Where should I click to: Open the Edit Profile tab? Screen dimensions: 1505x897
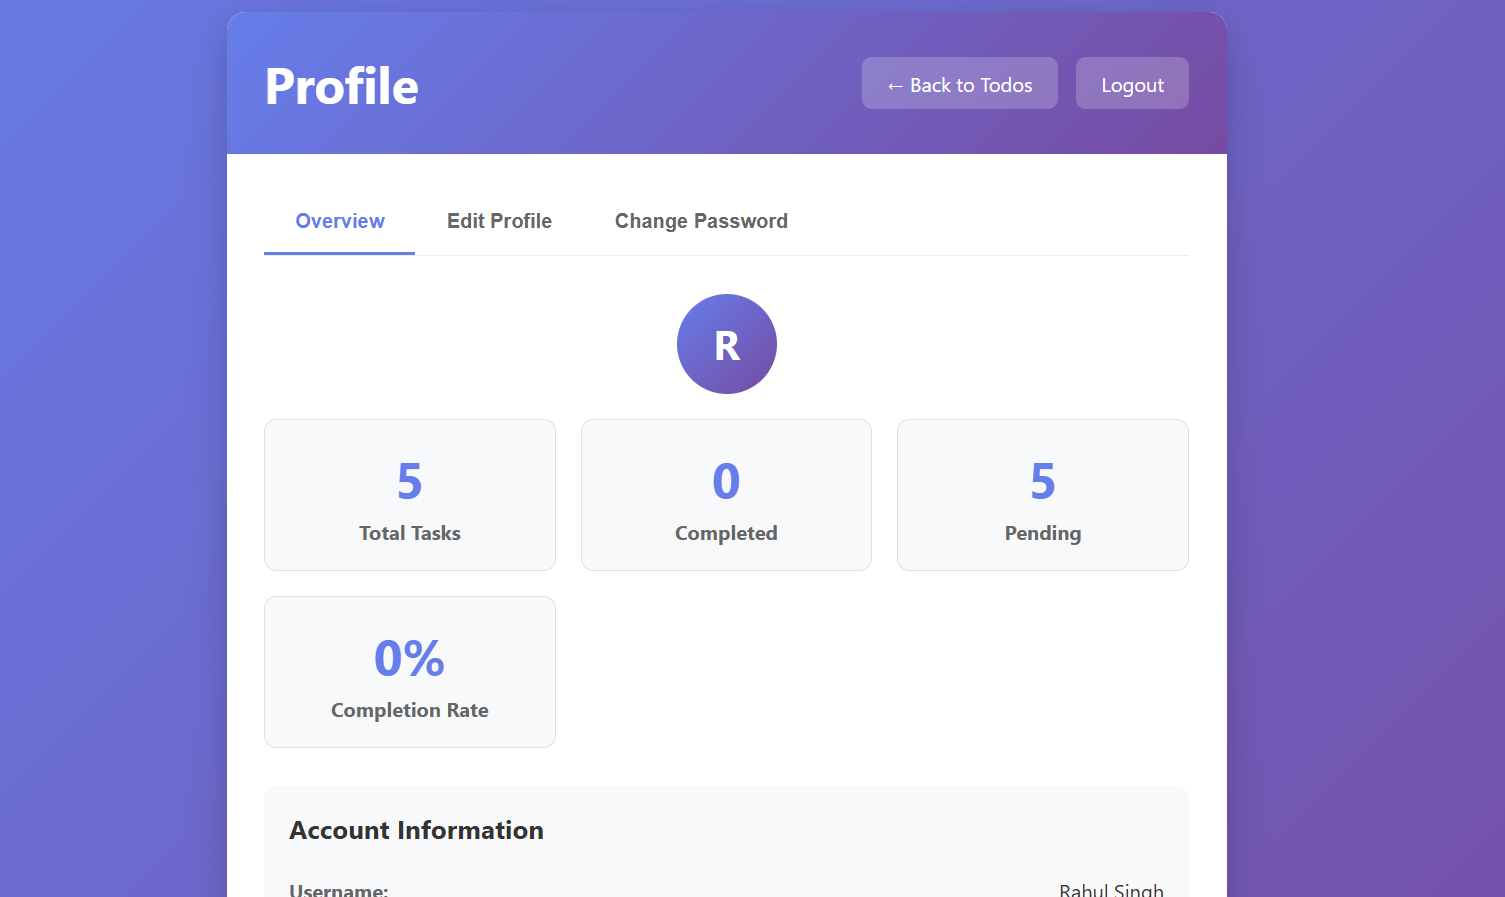(x=499, y=221)
